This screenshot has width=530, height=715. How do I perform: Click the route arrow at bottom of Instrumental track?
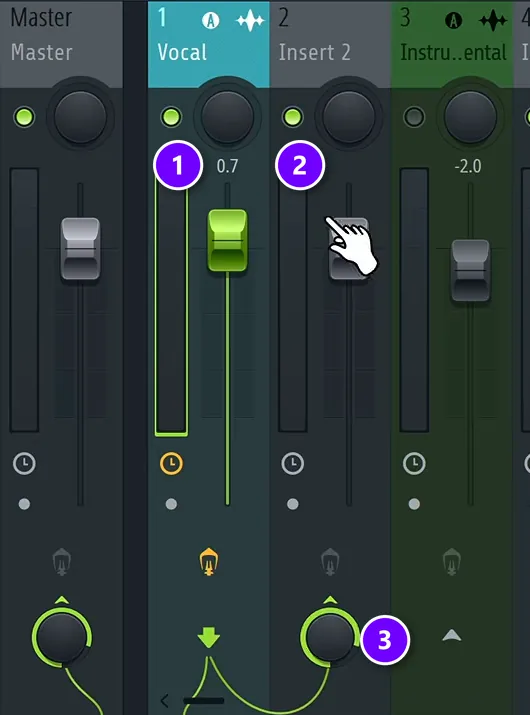point(452,635)
